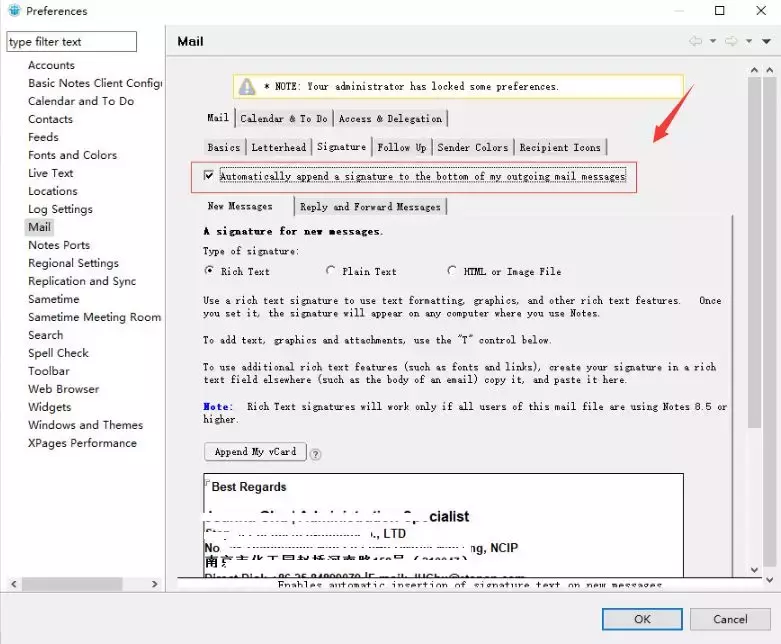The image size is (781, 644).
Task: Switch to Reply and Forward Messages tab
Action: (x=370, y=207)
